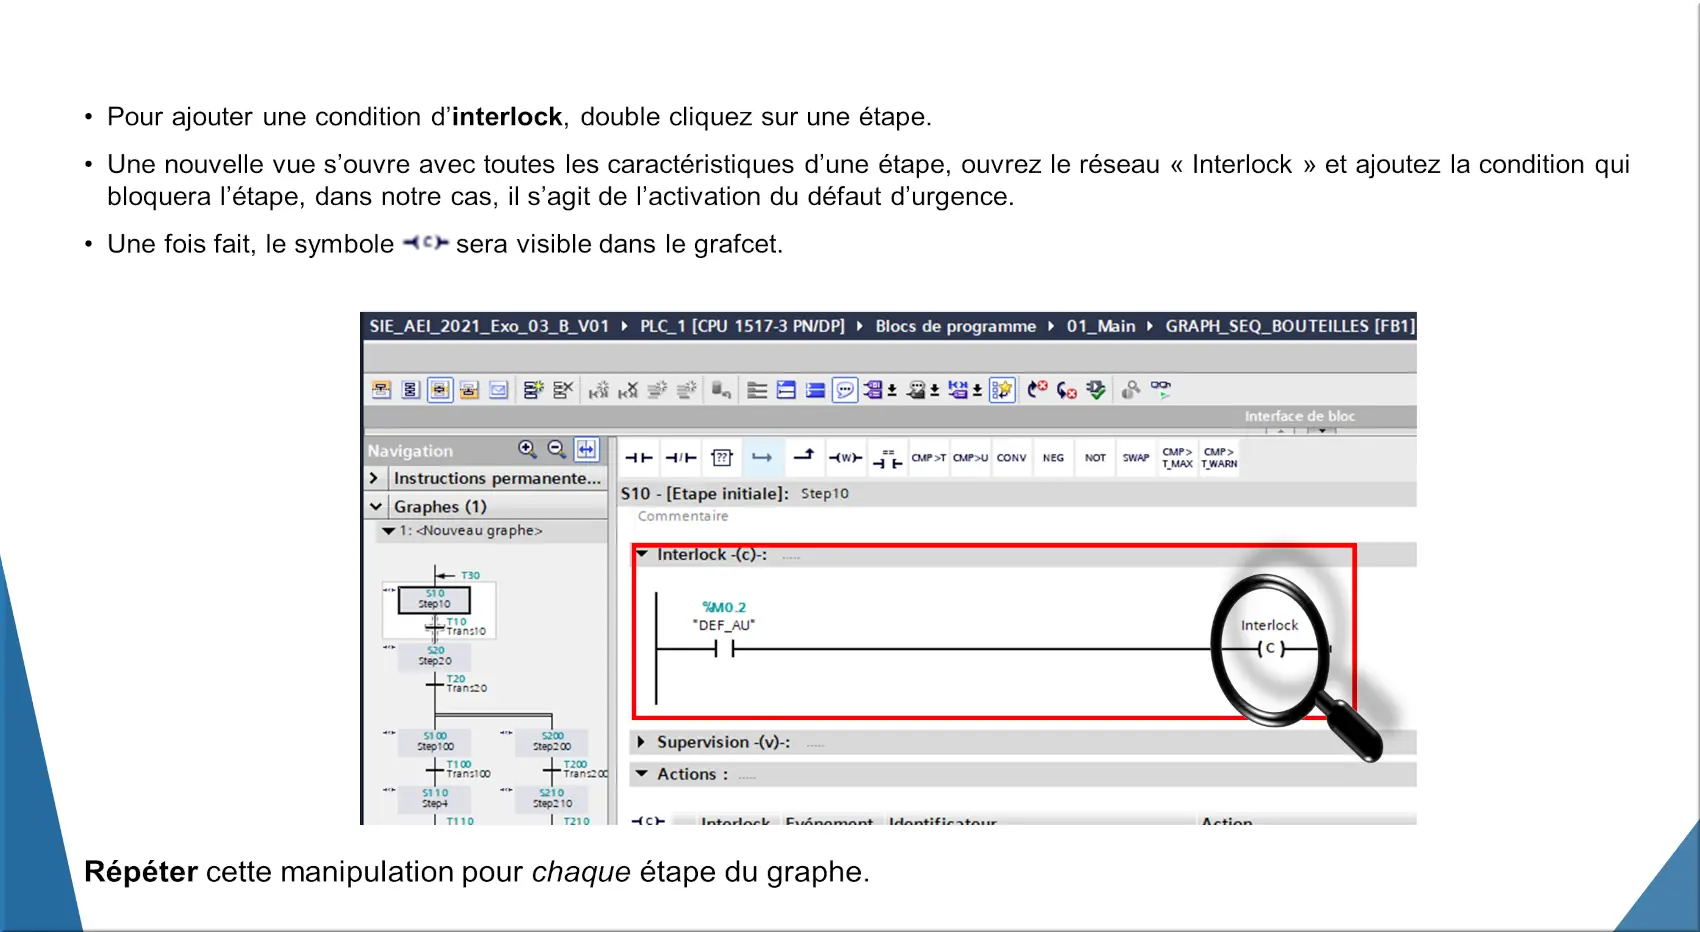Open PLC_1 [CPU 1517-3 PN/DP] breadcrumb

tap(742, 326)
